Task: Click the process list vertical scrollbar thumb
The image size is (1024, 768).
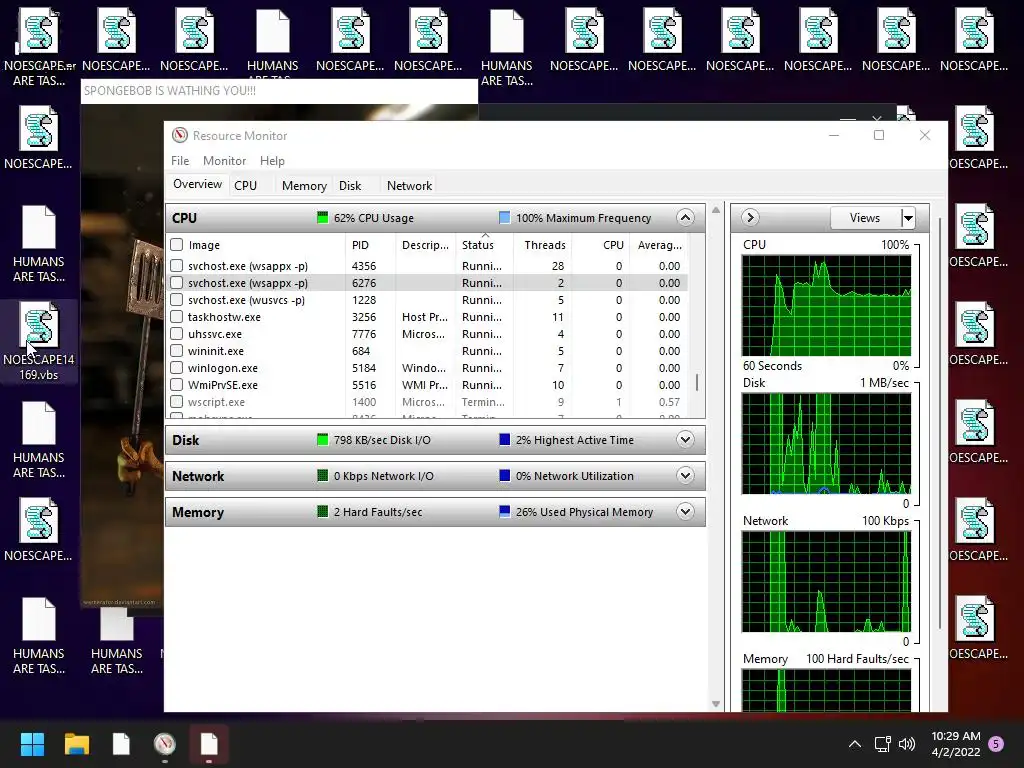Action: 697,382
